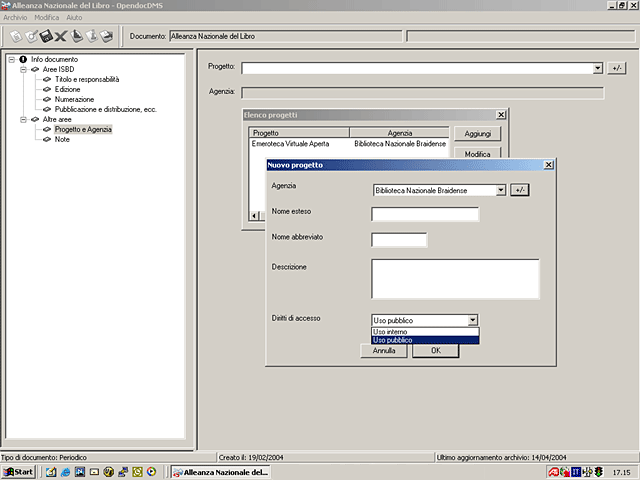This screenshot has height=480, width=640.
Task: Select Titolo e responsabilità tree item
Action: (x=87, y=80)
